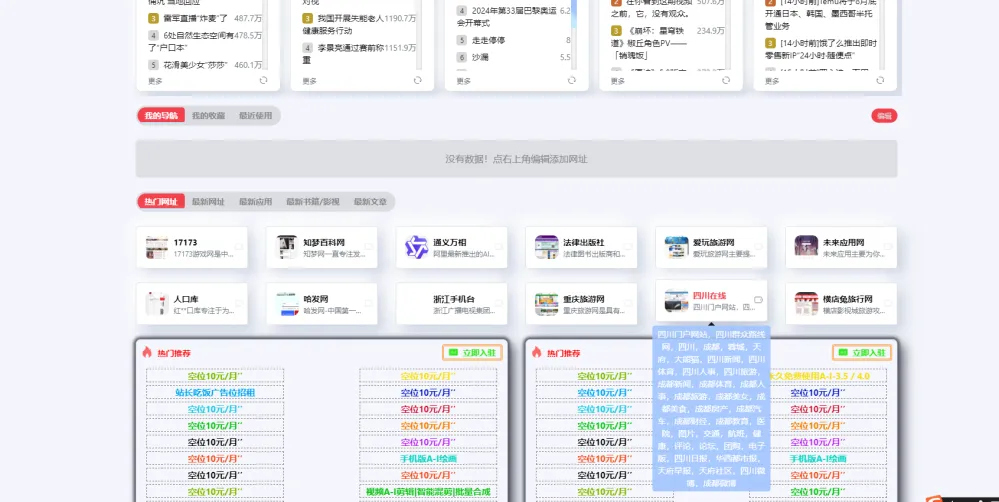Click 立即入驻 in left 热门推荐 panel

[x=470, y=353]
